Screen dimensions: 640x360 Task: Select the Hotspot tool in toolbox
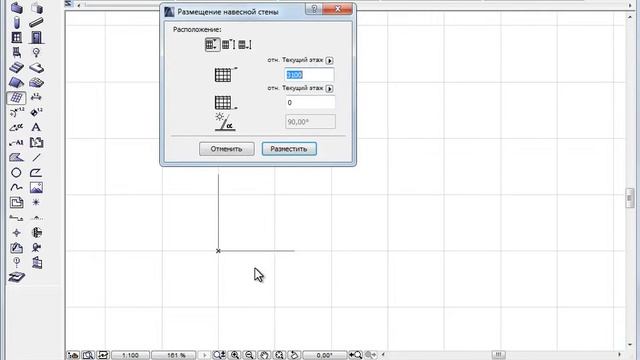point(36,202)
